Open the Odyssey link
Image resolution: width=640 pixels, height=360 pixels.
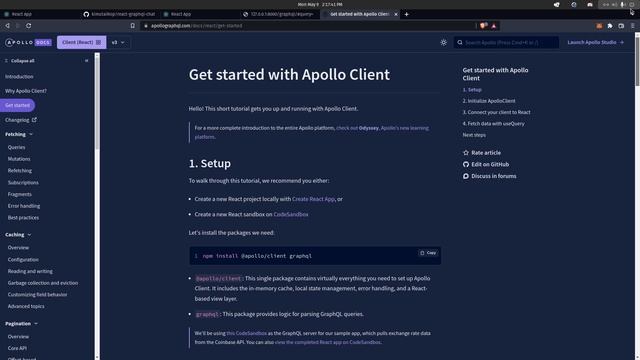(x=369, y=128)
